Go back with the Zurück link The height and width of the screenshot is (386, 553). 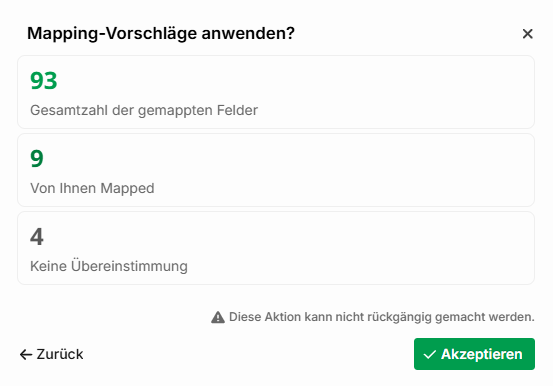(51, 354)
